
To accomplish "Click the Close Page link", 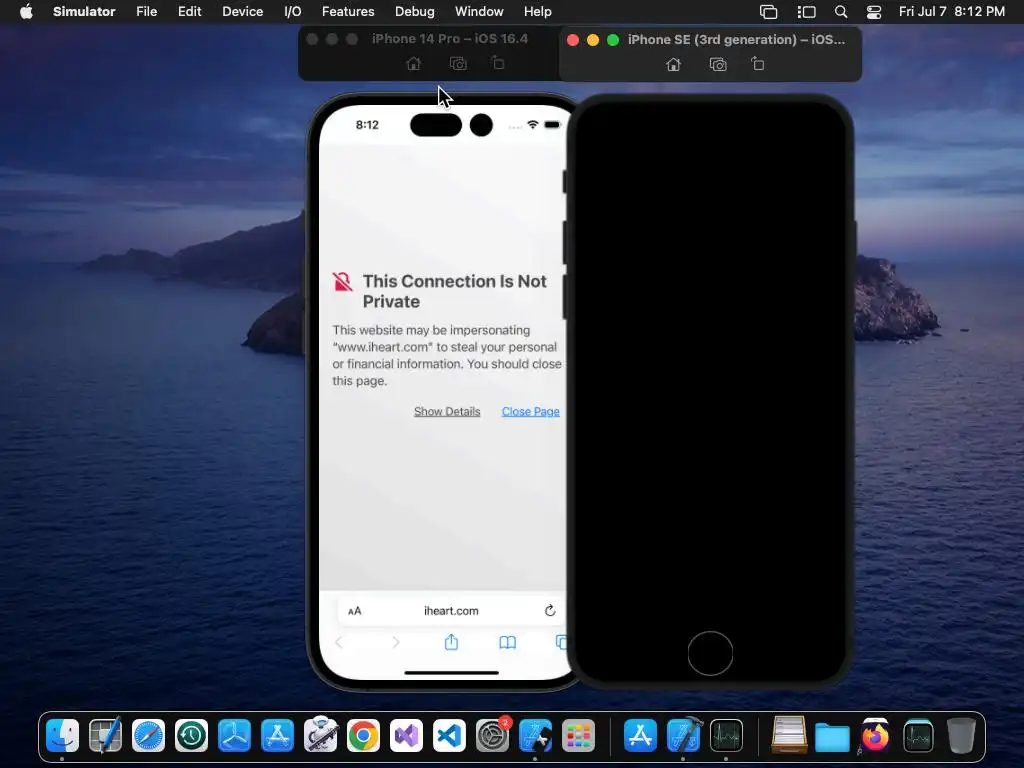I will coord(530,411).
